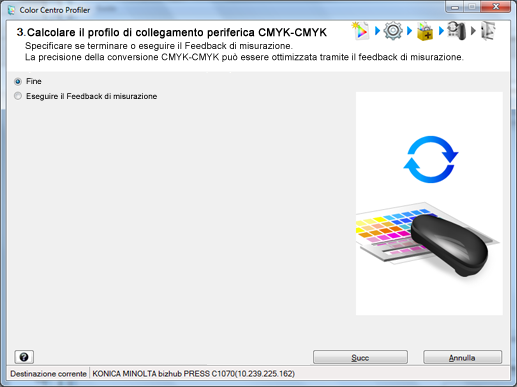Close the Color Centro Profiler window
The image size is (517, 387).
496,7
